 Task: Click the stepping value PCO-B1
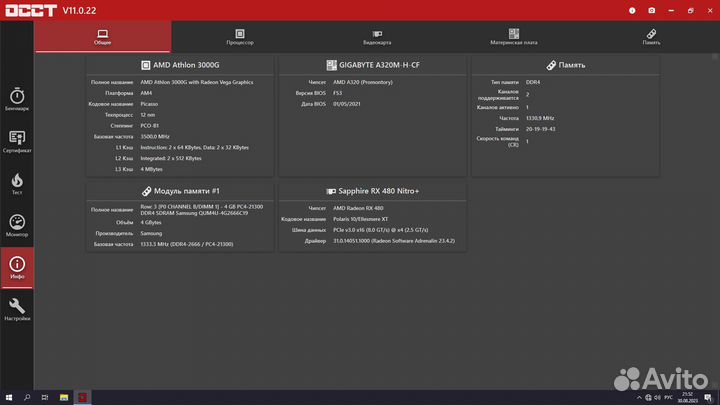coord(150,126)
